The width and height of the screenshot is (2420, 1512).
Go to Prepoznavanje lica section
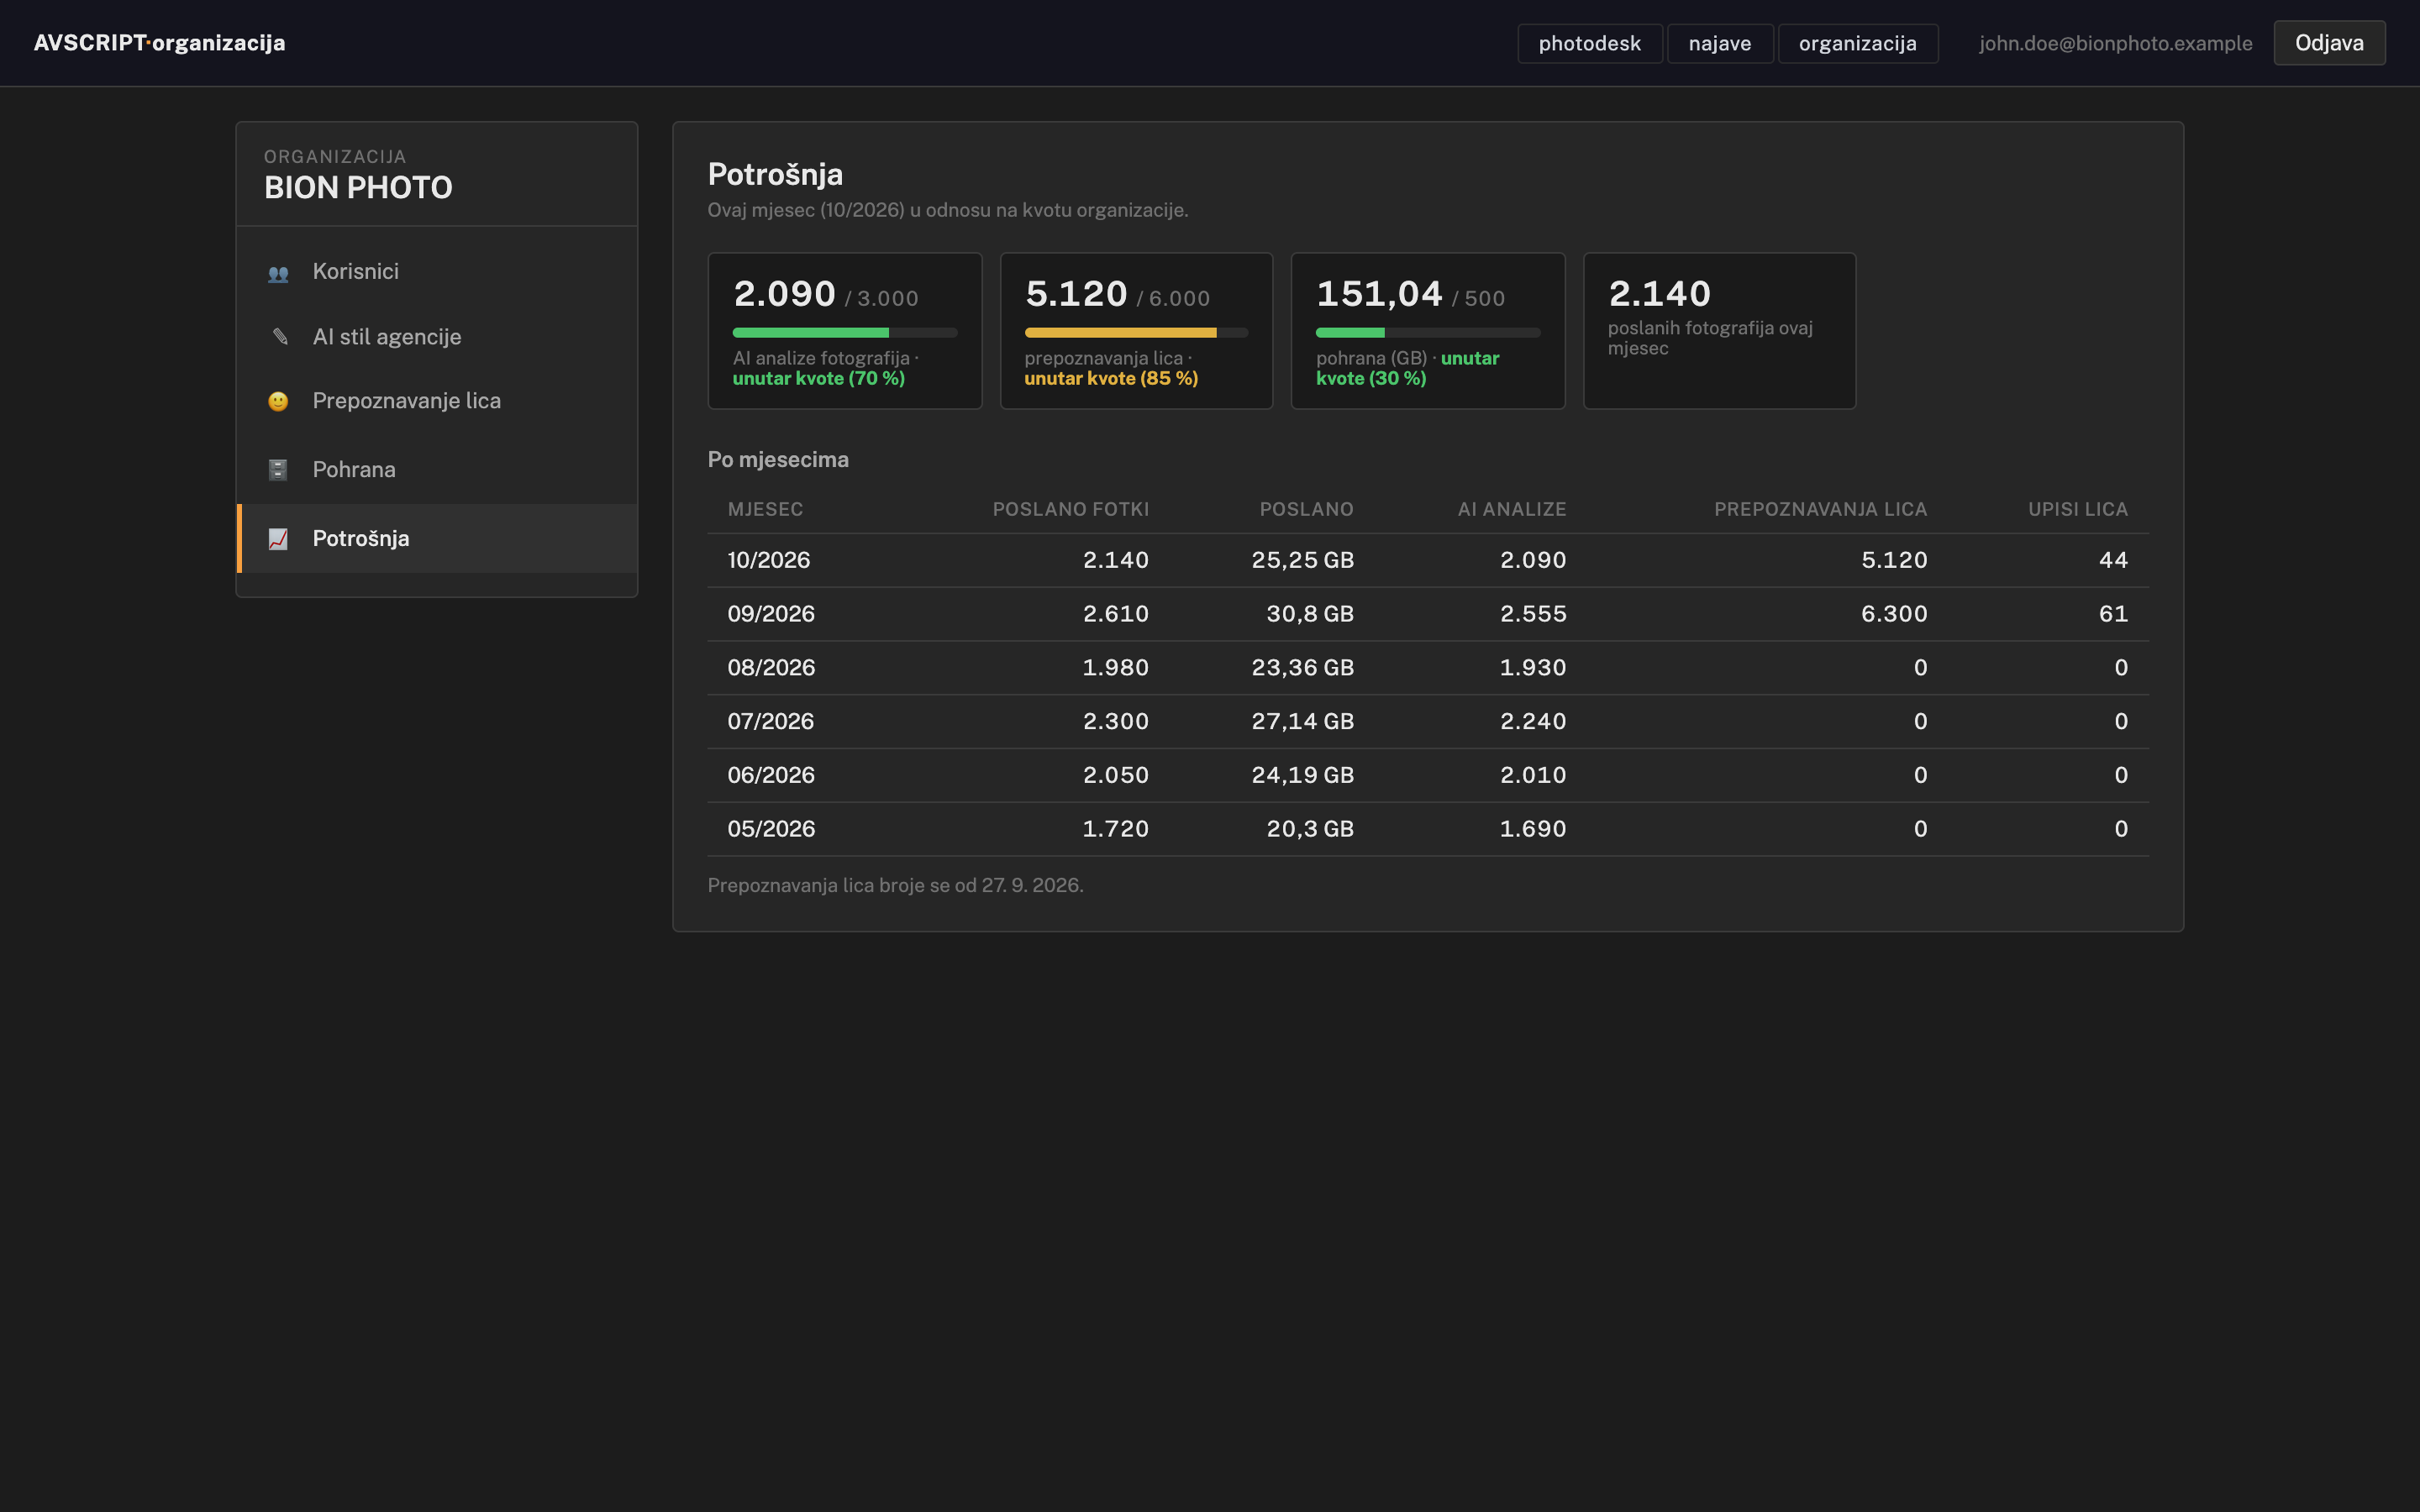point(437,401)
